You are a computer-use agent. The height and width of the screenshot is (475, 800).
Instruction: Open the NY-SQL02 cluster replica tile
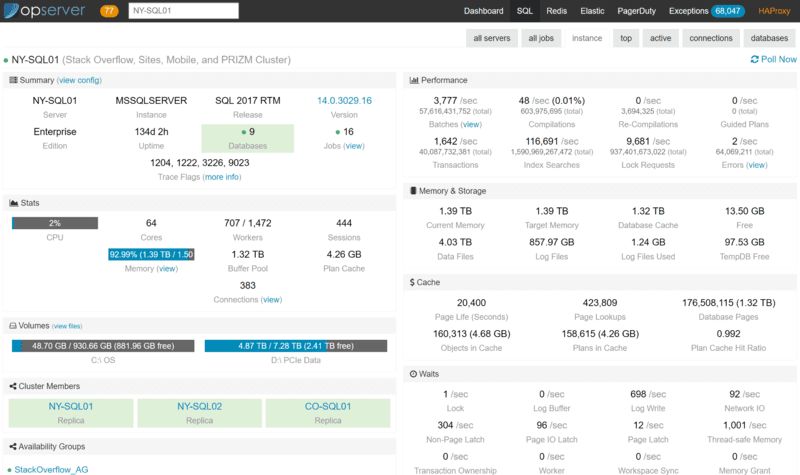point(199,413)
